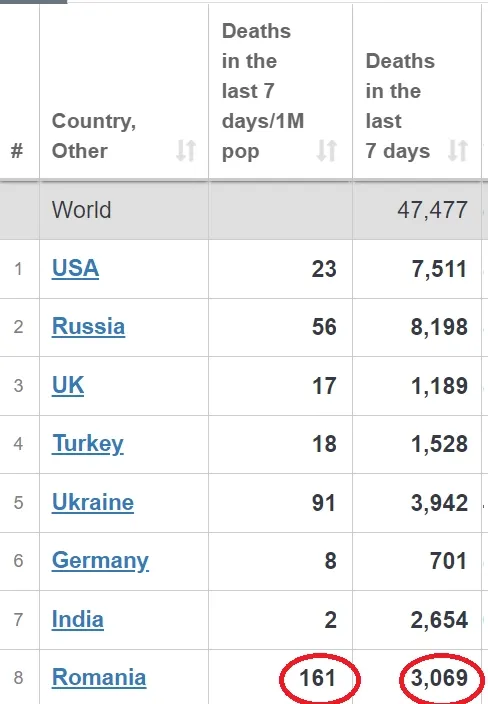Image resolution: width=488 pixels, height=704 pixels.
Task: Open the Ukraine country link
Action: pyautogui.click(x=93, y=502)
